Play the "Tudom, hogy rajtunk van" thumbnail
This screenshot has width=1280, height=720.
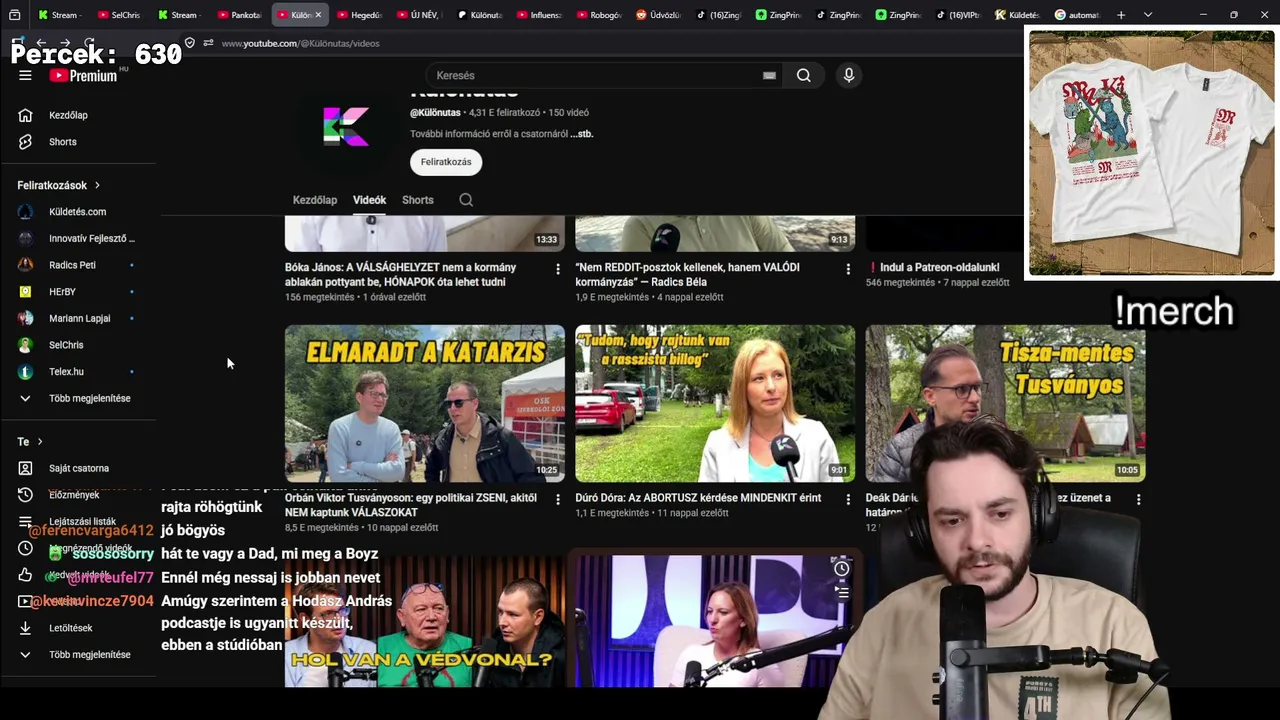pos(715,403)
